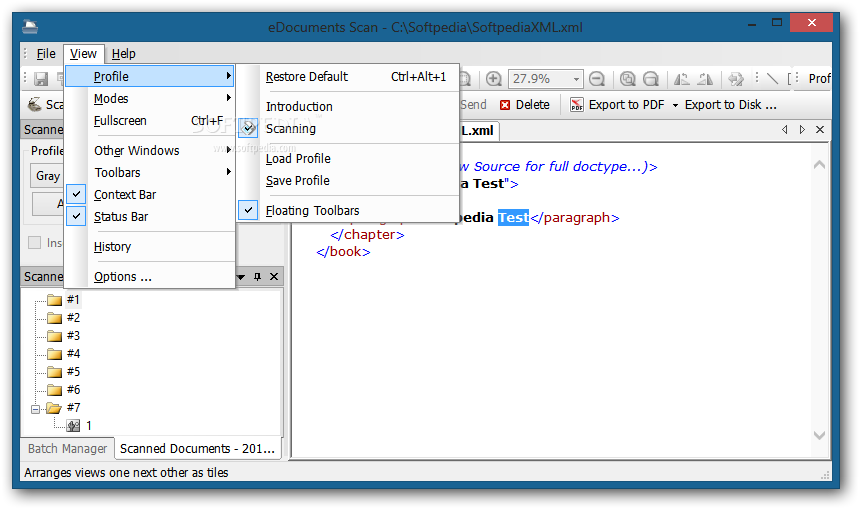Image resolution: width=860 pixels, height=509 pixels.
Task: Open Export to PDF dropdown arrow
Action: 675,105
